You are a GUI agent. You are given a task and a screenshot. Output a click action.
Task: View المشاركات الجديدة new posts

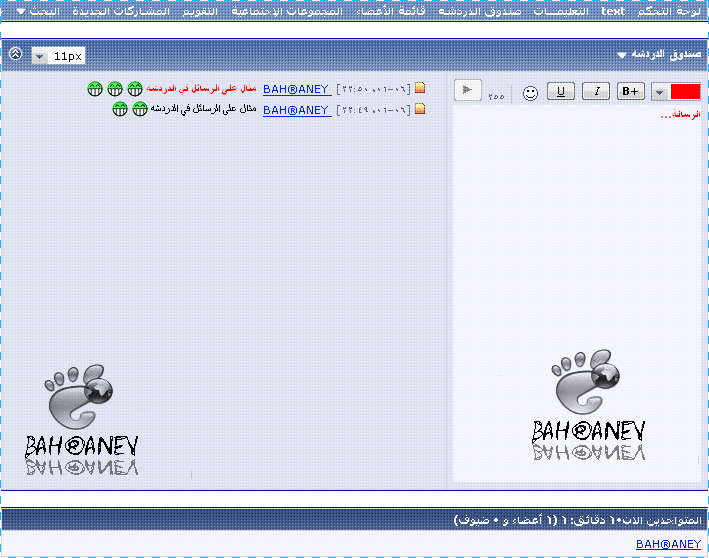[x=119, y=10]
